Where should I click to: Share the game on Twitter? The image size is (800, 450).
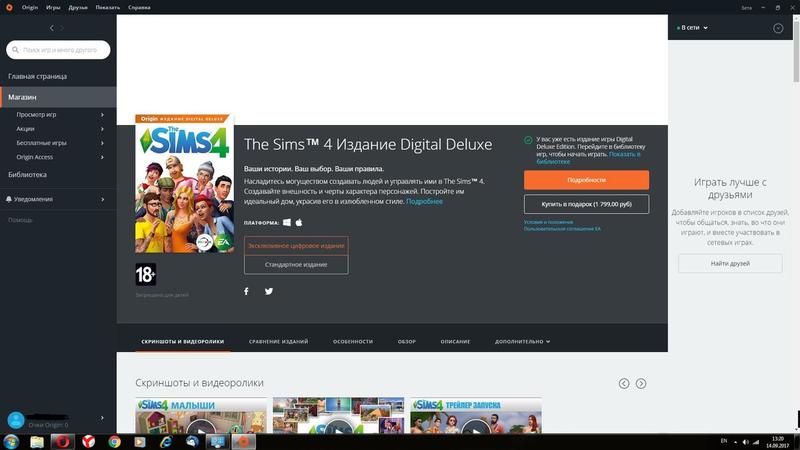click(269, 291)
